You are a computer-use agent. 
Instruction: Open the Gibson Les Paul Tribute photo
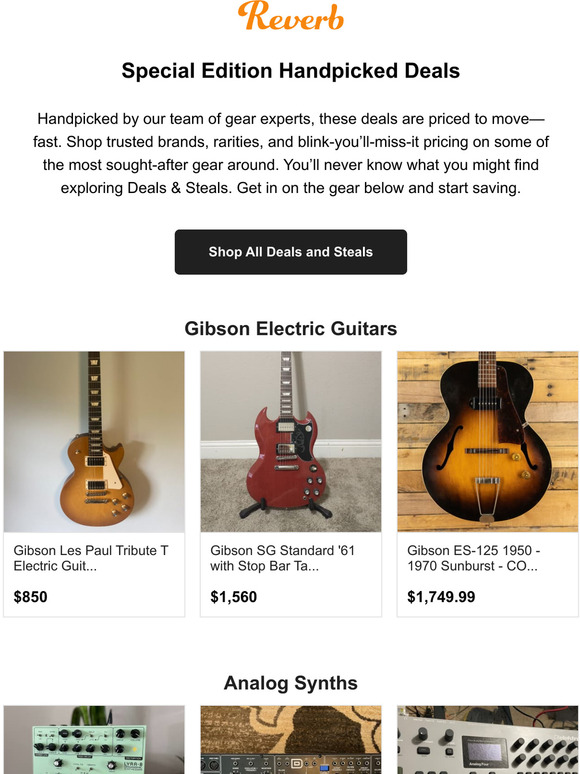pyautogui.click(x=94, y=442)
